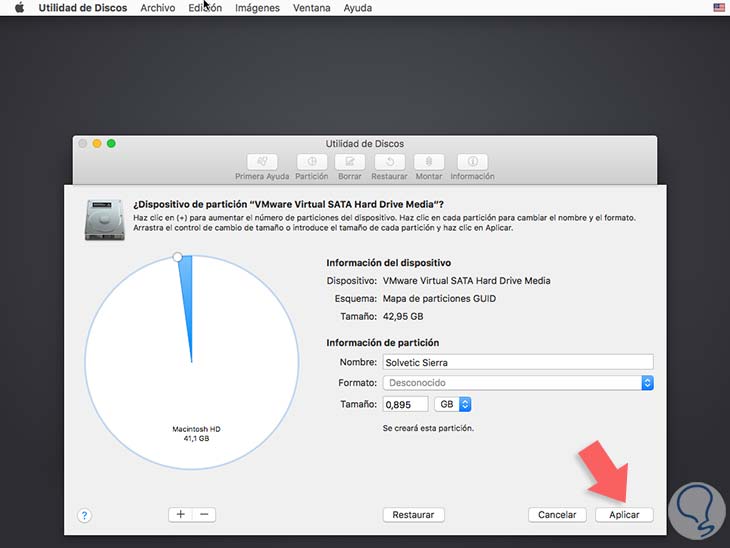Click the Montar toolbar icon

point(429,162)
